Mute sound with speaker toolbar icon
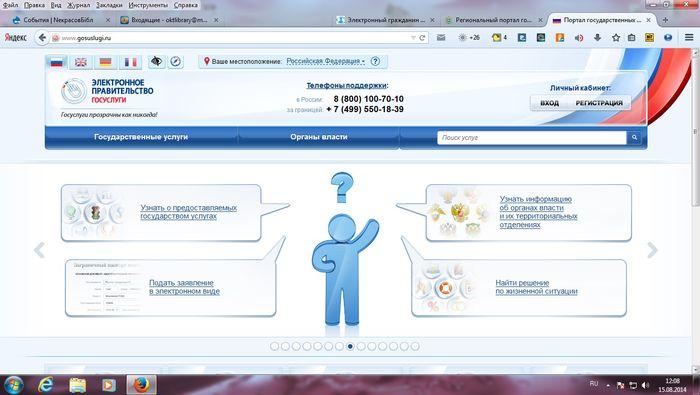The image size is (700, 395). click(x=579, y=38)
